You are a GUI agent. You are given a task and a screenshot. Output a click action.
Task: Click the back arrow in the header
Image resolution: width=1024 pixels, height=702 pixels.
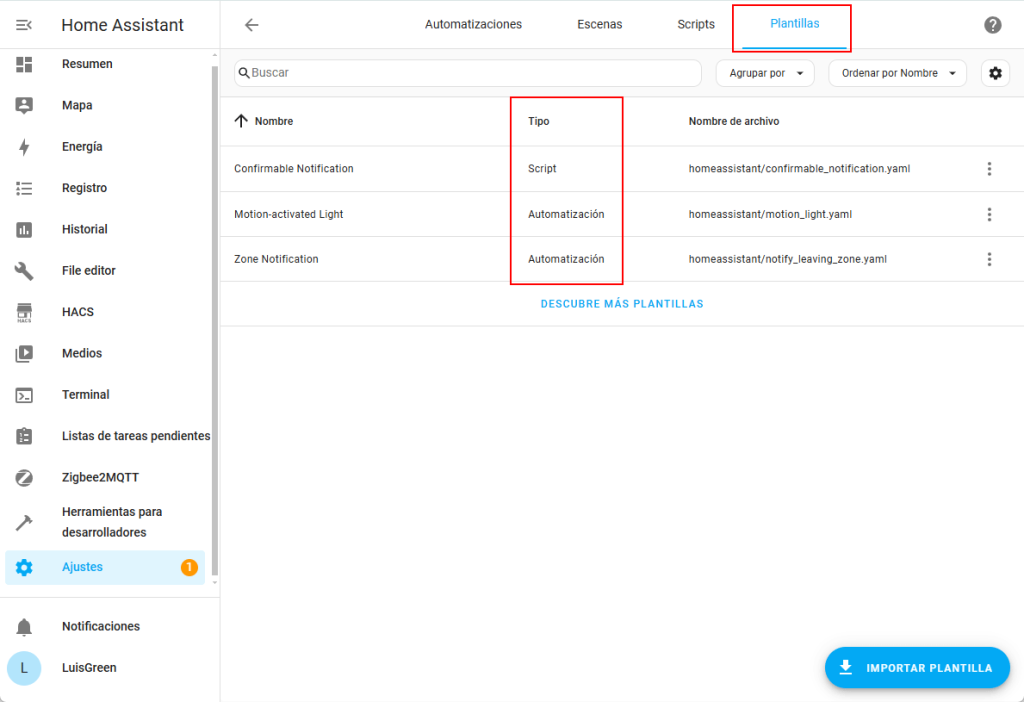point(251,25)
